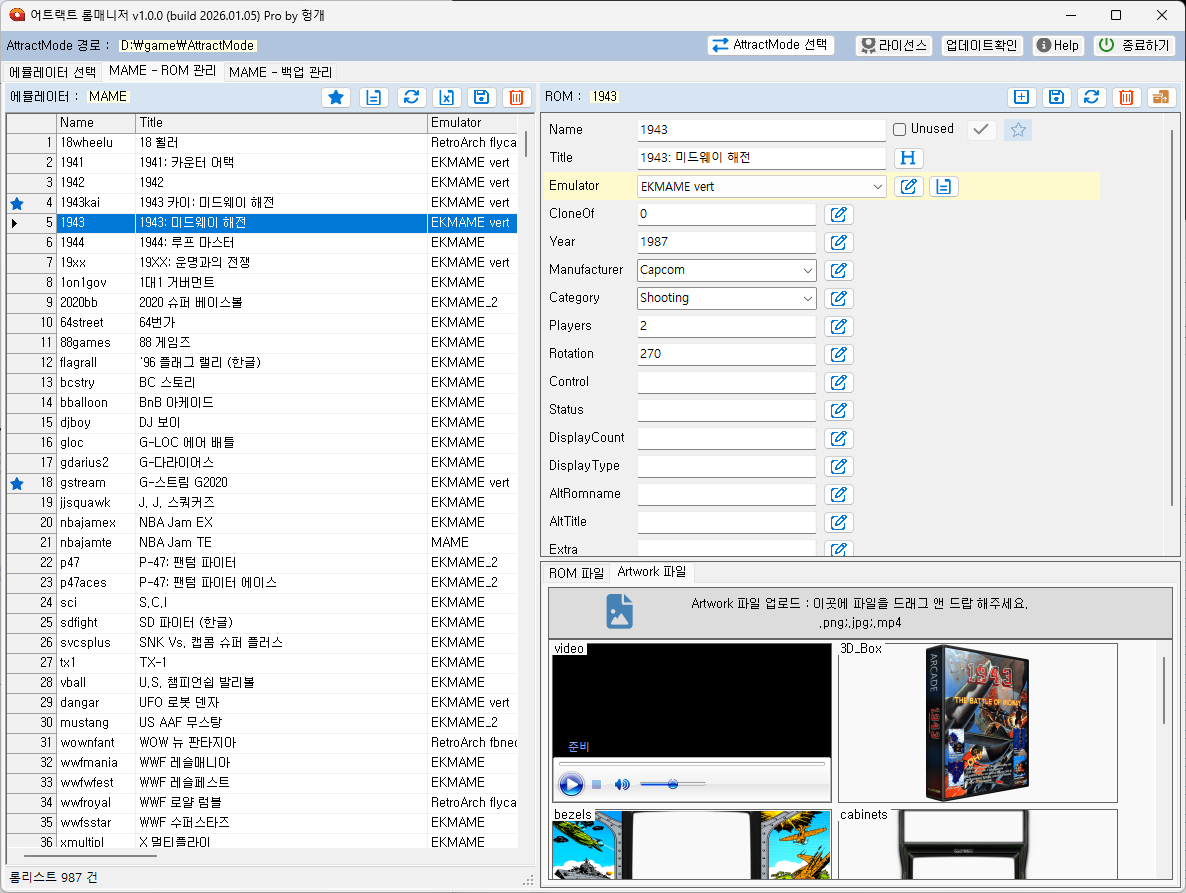1186x893 pixels.
Task: Toggle the favorite star next to Unused
Action: [x=1018, y=130]
